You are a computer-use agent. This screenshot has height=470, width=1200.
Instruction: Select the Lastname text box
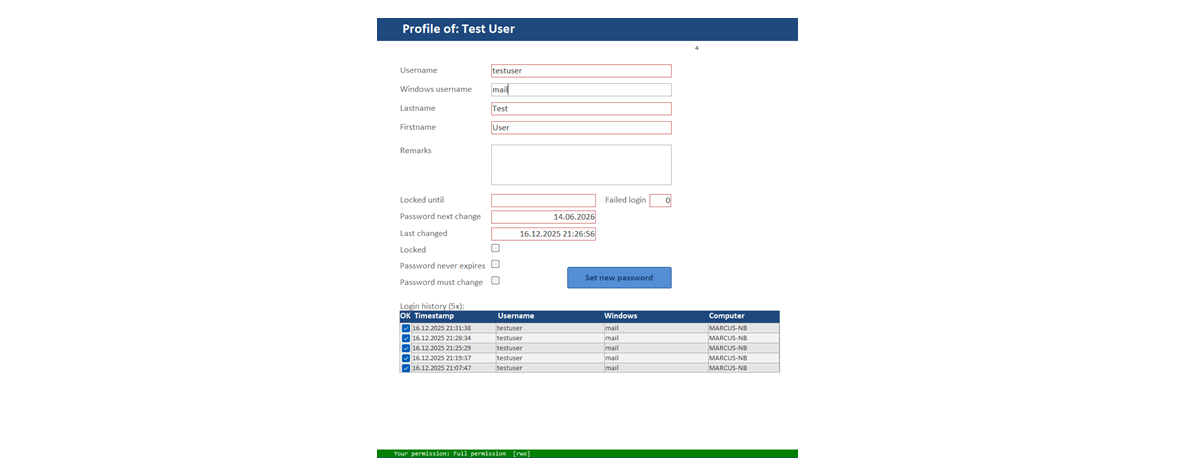pyautogui.click(x=580, y=109)
